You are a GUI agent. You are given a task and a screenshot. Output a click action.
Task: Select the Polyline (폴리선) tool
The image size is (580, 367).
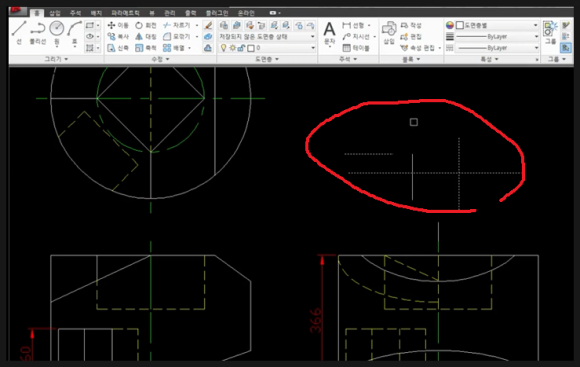(37, 33)
